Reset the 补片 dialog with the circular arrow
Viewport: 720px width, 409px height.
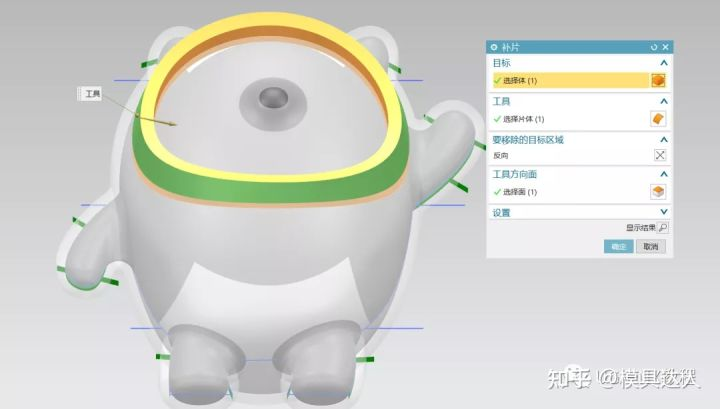[654, 47]
